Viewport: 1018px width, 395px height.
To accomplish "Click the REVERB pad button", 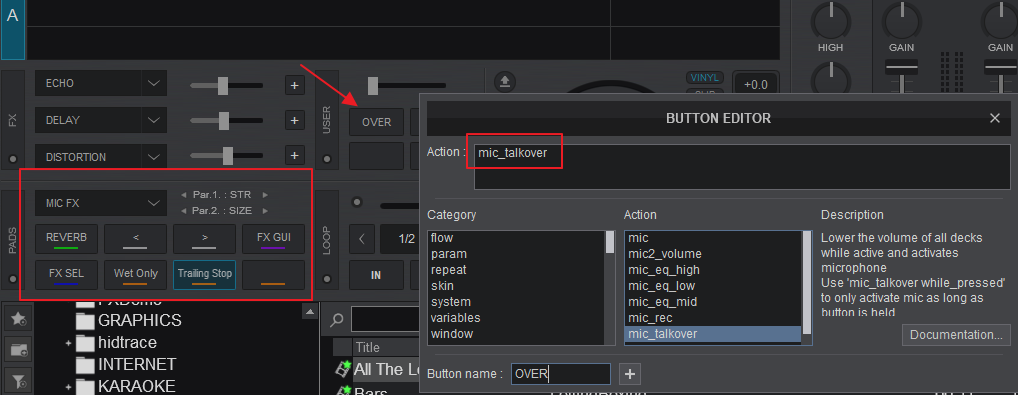I will tap(67, 239).
